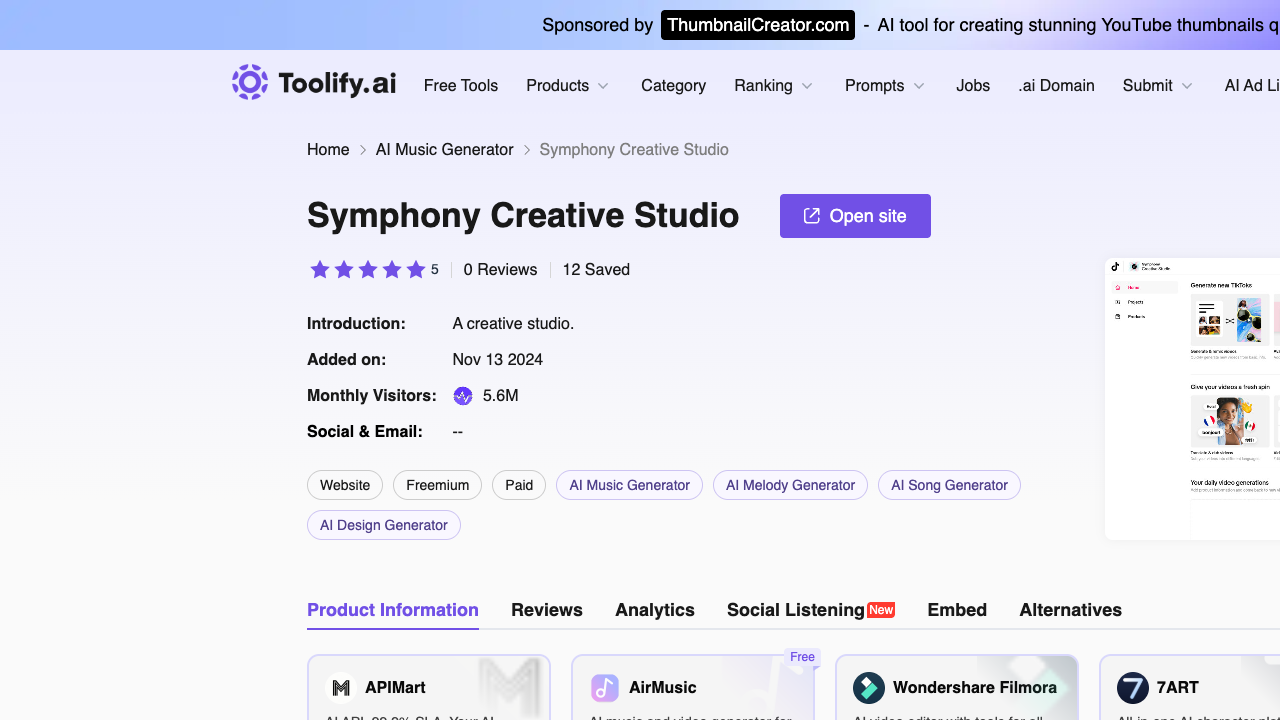Go to Home breadcrumb link
The height and width of the screenshot is (720, 1280).
coord(328,150)
